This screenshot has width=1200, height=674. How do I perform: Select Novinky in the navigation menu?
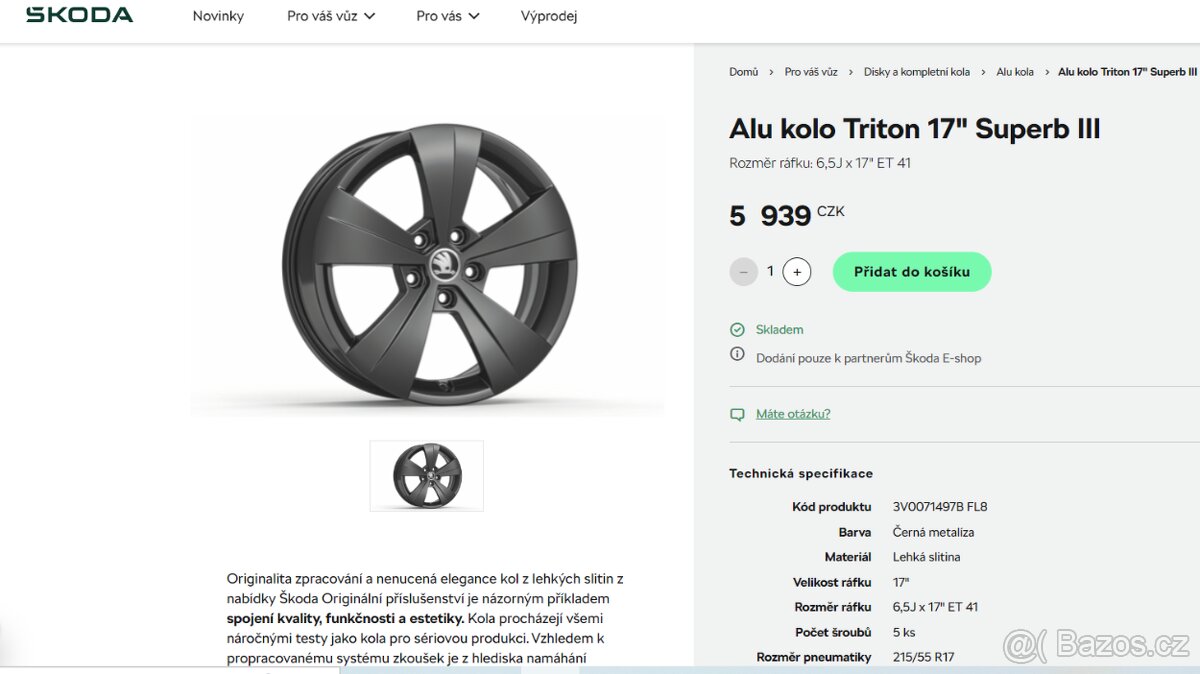click(218, 15)
